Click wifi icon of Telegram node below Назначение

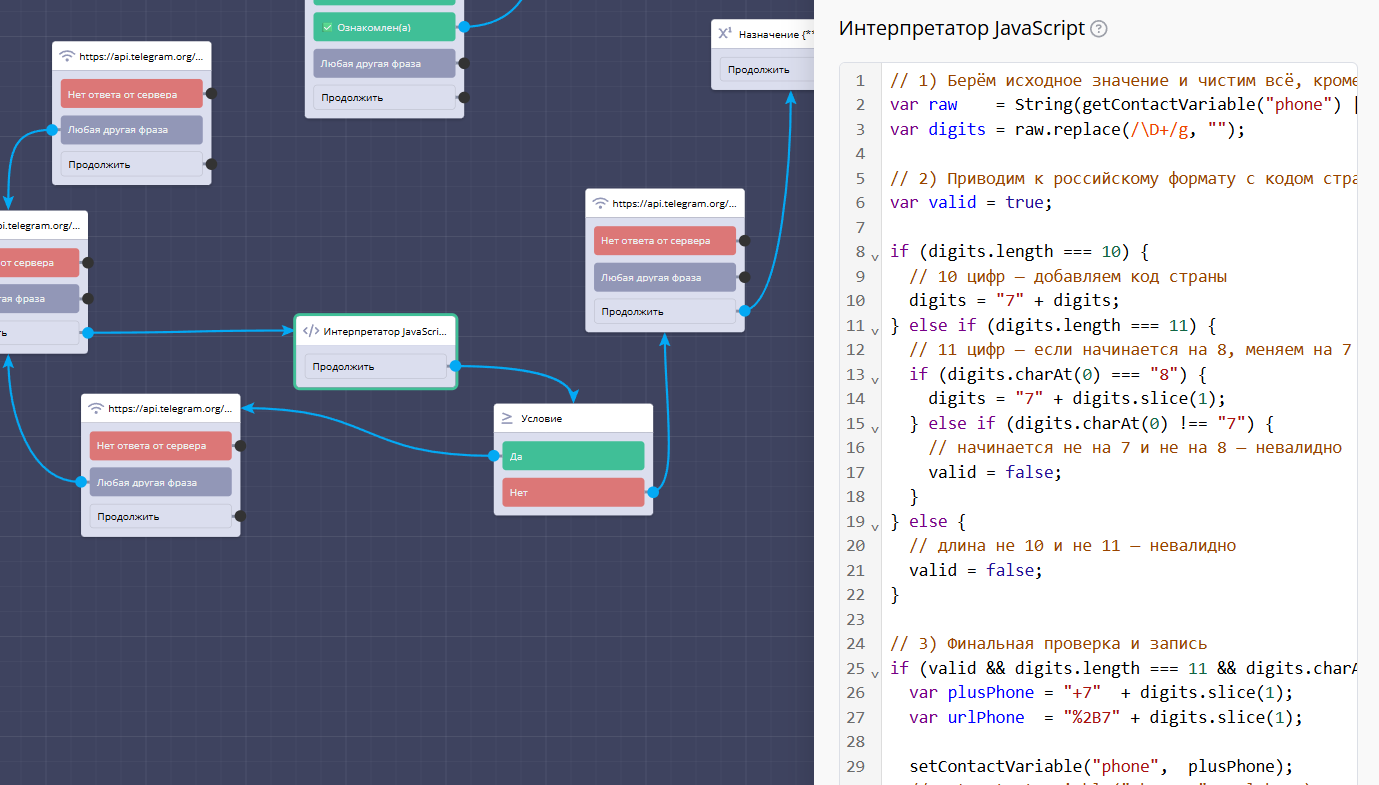click(600, 203)
